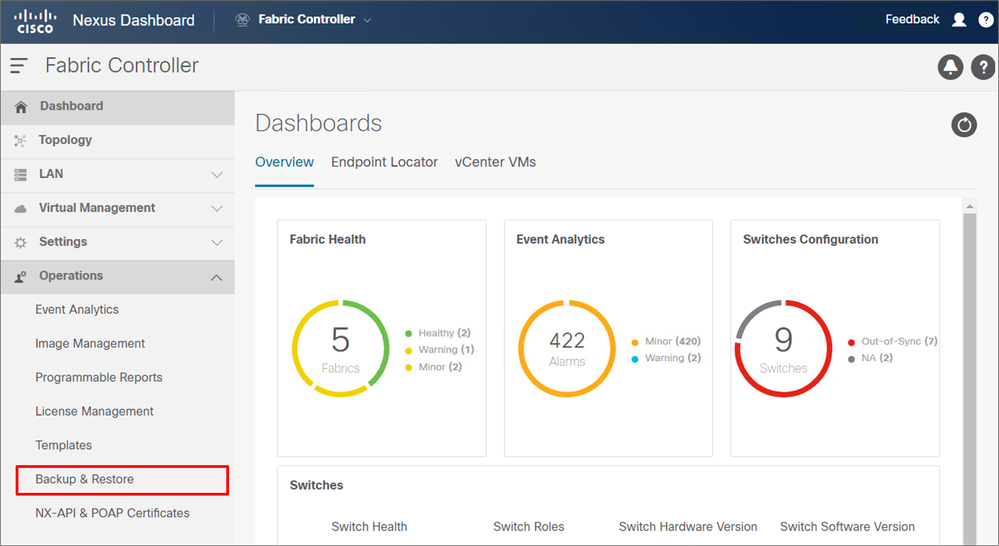Click the NA (2) legend entry
The image size is (999, 546).
coord(870,358)
